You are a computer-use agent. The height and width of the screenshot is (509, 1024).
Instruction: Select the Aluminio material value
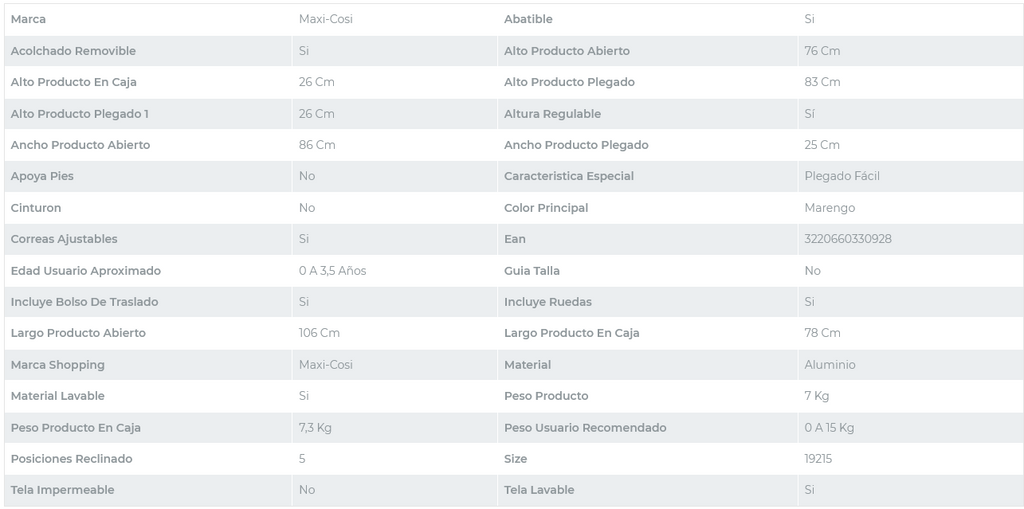click(x=829, y=365)
